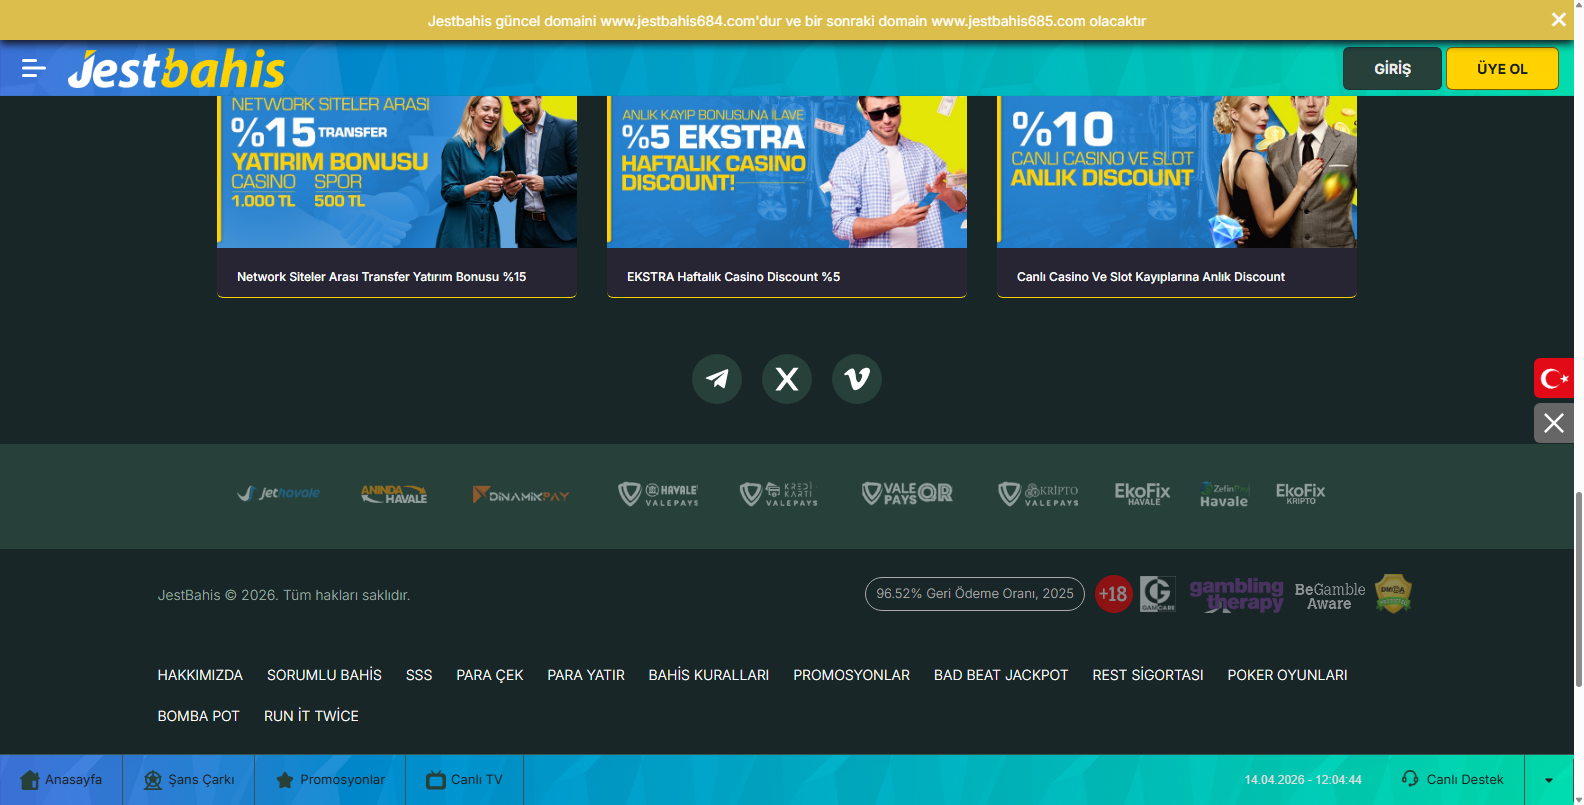Viewport: 1584px width, 805px height.
Task: Open the hamburger side menu
Action: tap(34, 68)
